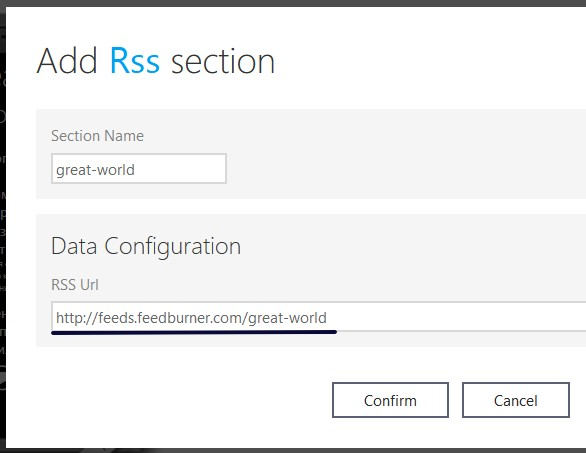Viewport: 586px width, 453px height.
Task: Click into the RSS Url field
Action: coord(318,317)
